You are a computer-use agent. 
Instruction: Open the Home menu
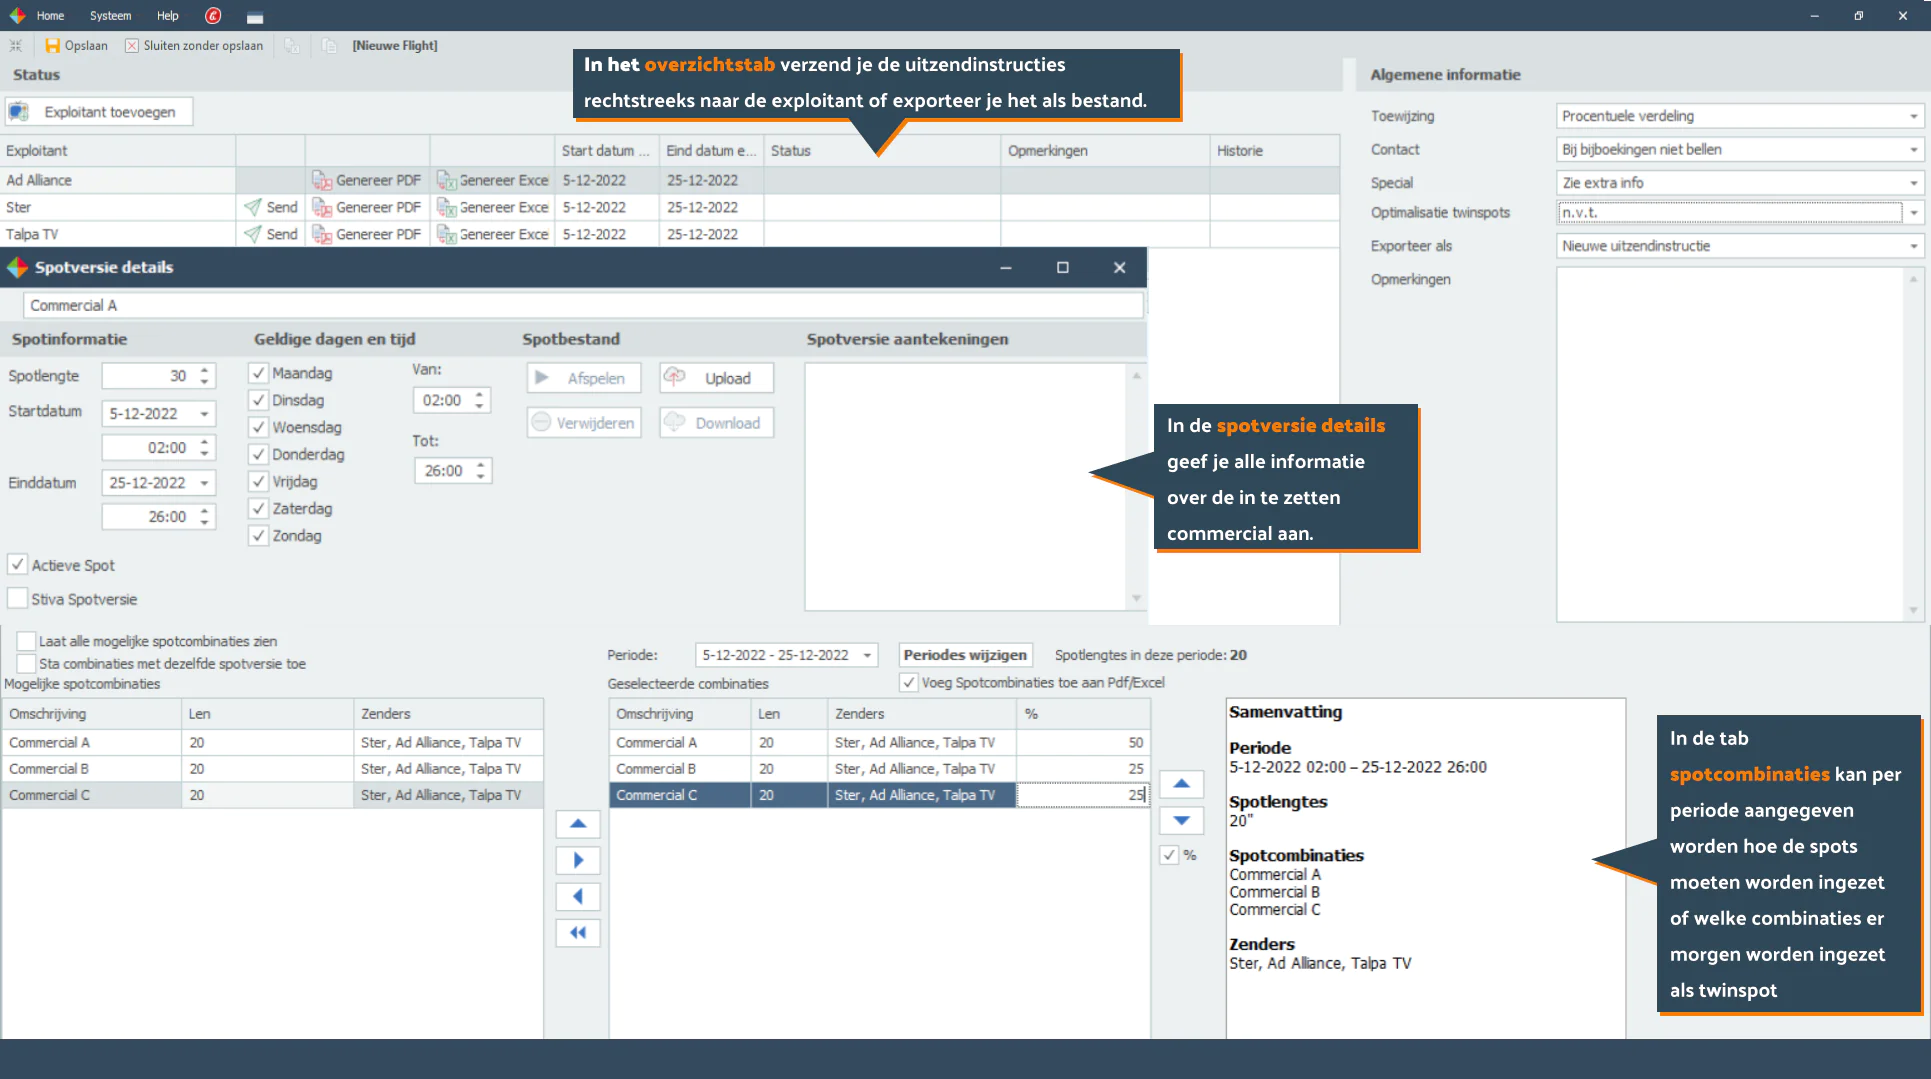50,15
